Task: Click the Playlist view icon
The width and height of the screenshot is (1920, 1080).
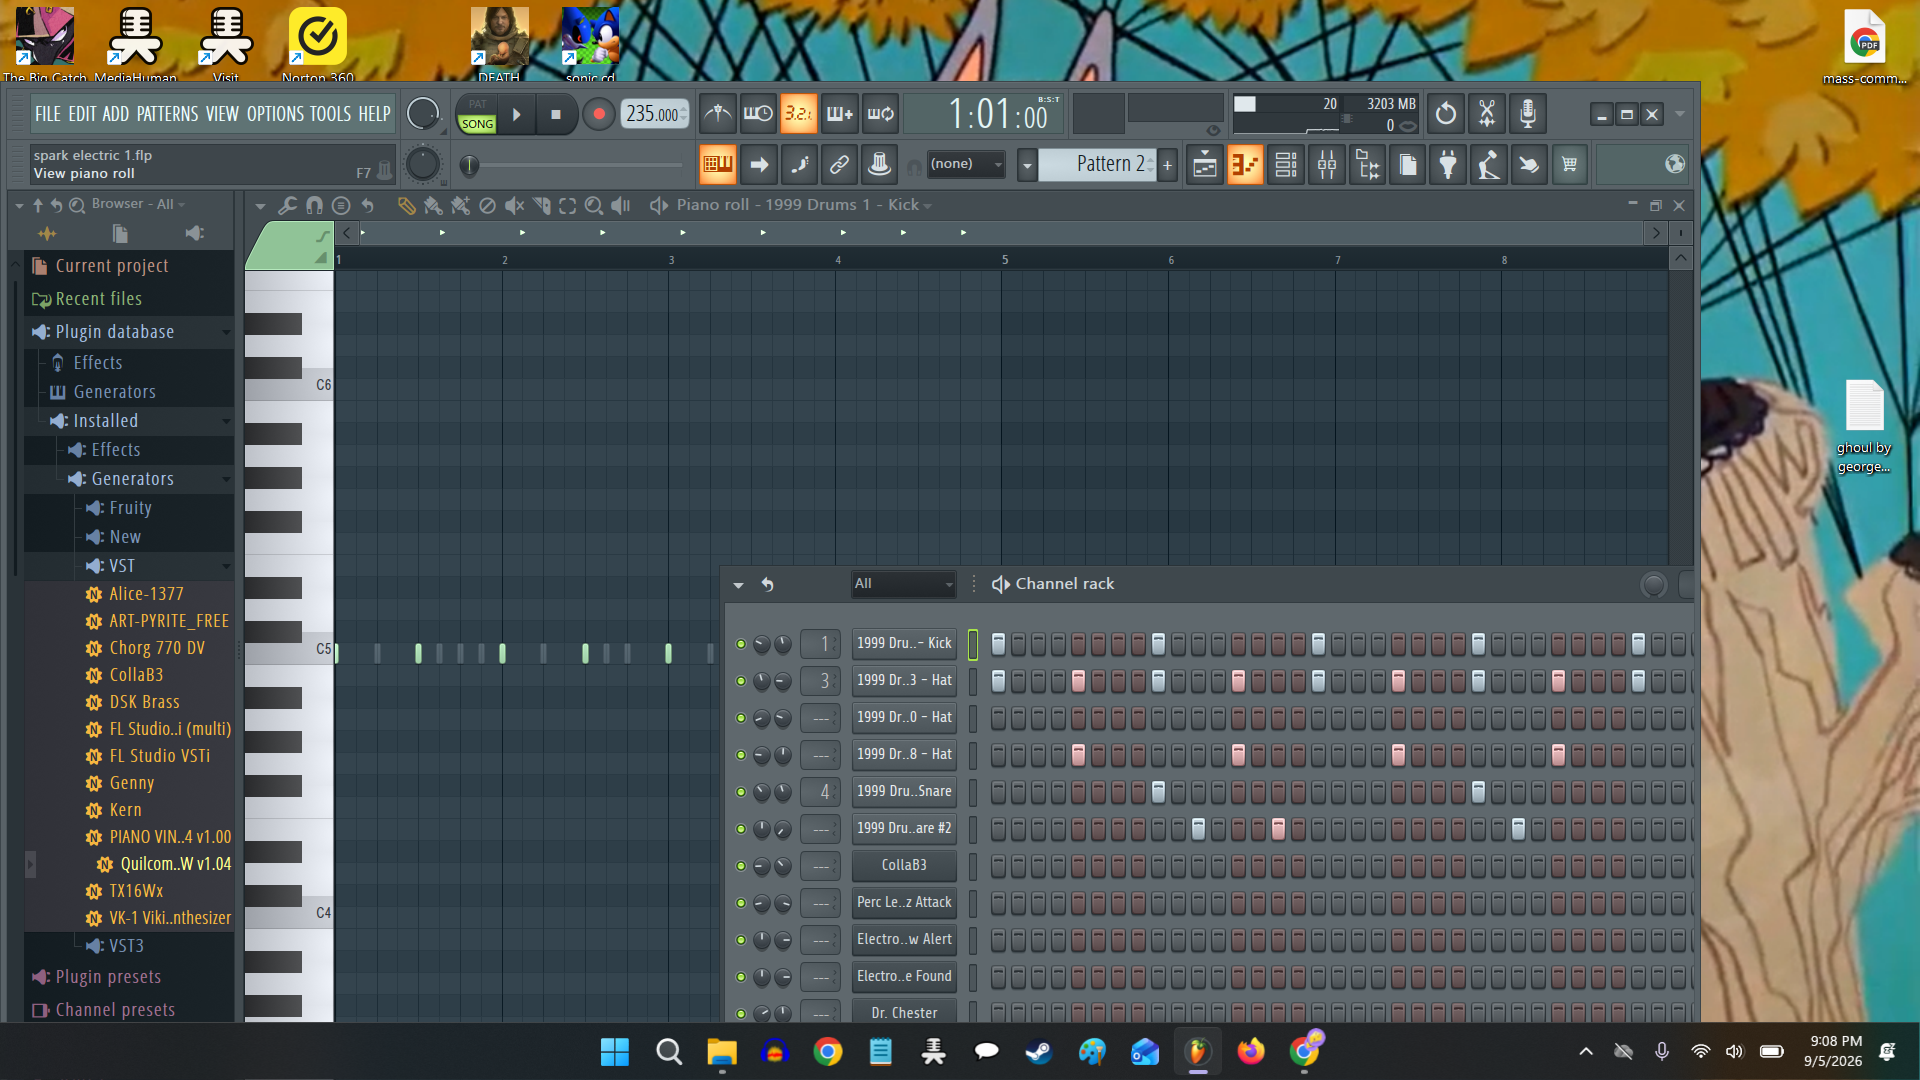Action: click(1205, 165)
